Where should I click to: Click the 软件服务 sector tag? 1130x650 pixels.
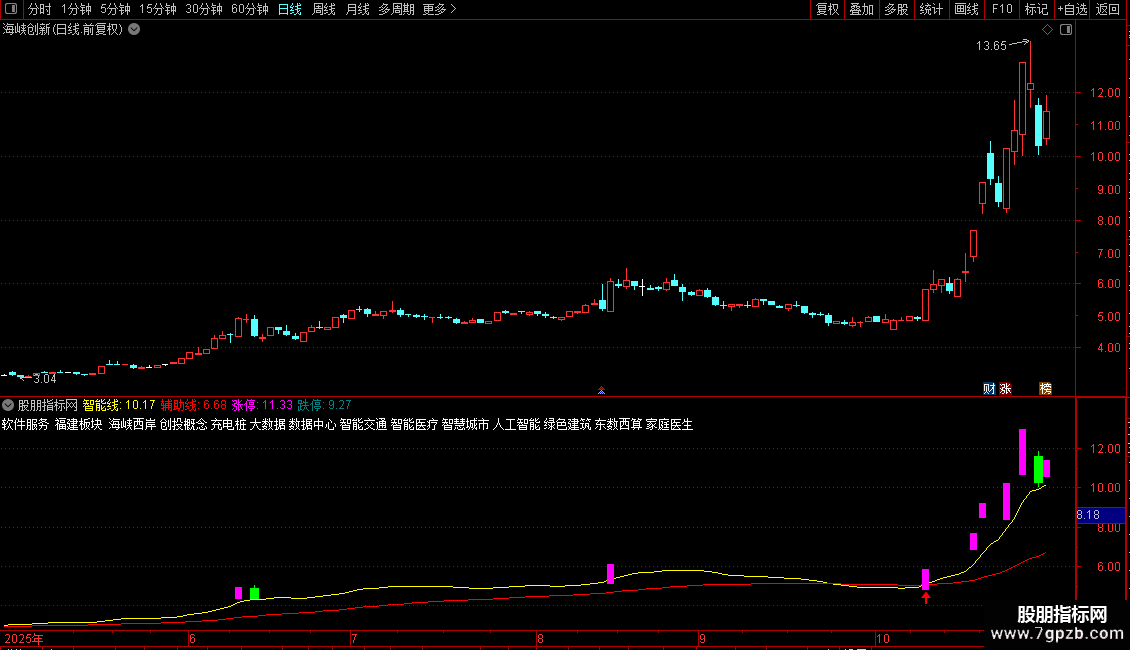click(x=25, y=424)
